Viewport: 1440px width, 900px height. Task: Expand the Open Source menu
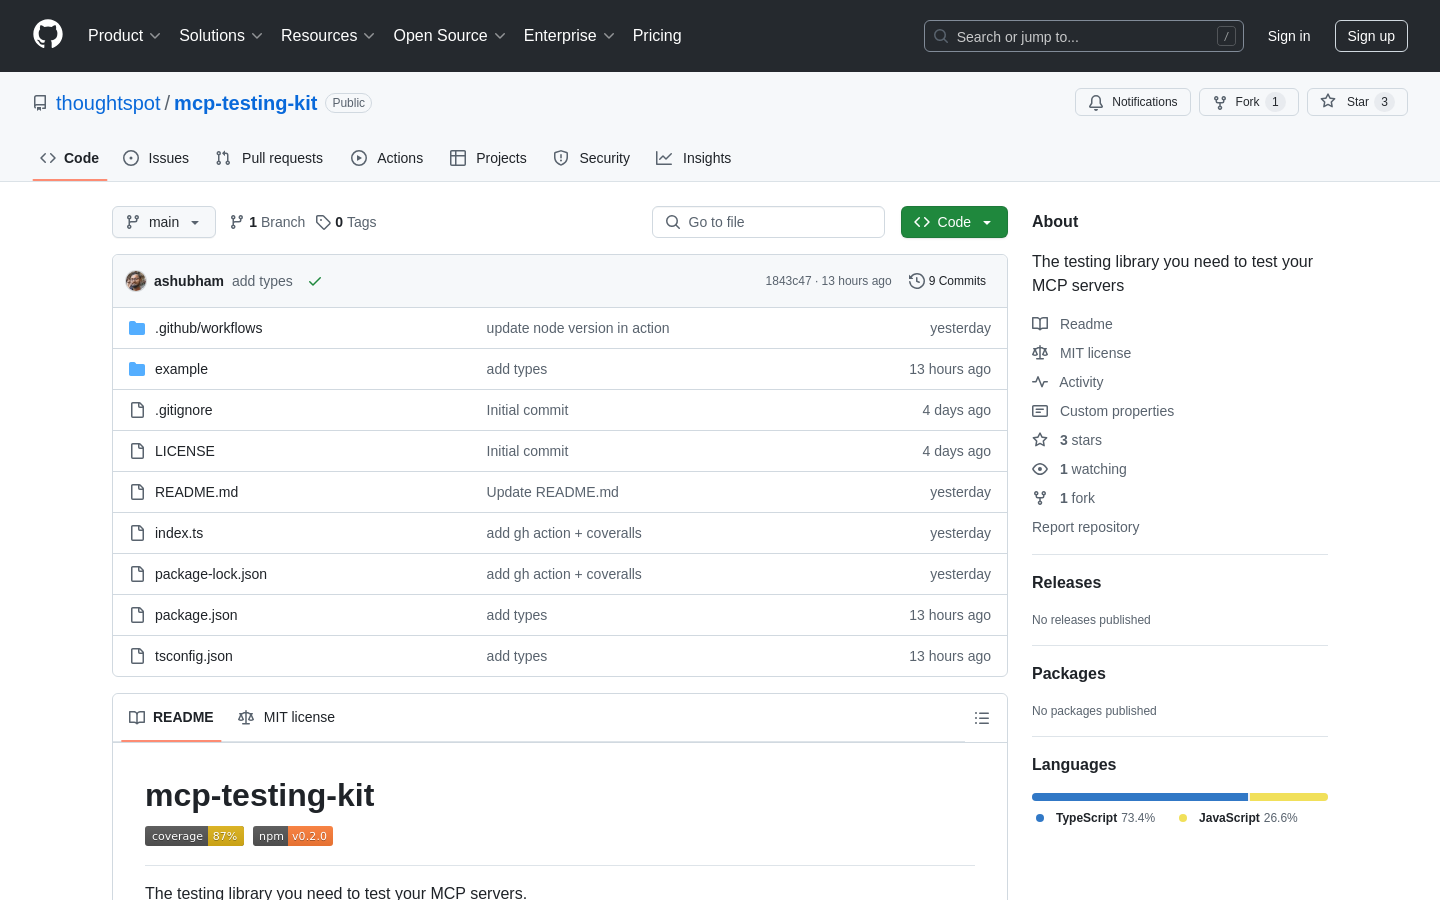coord(450,36)
